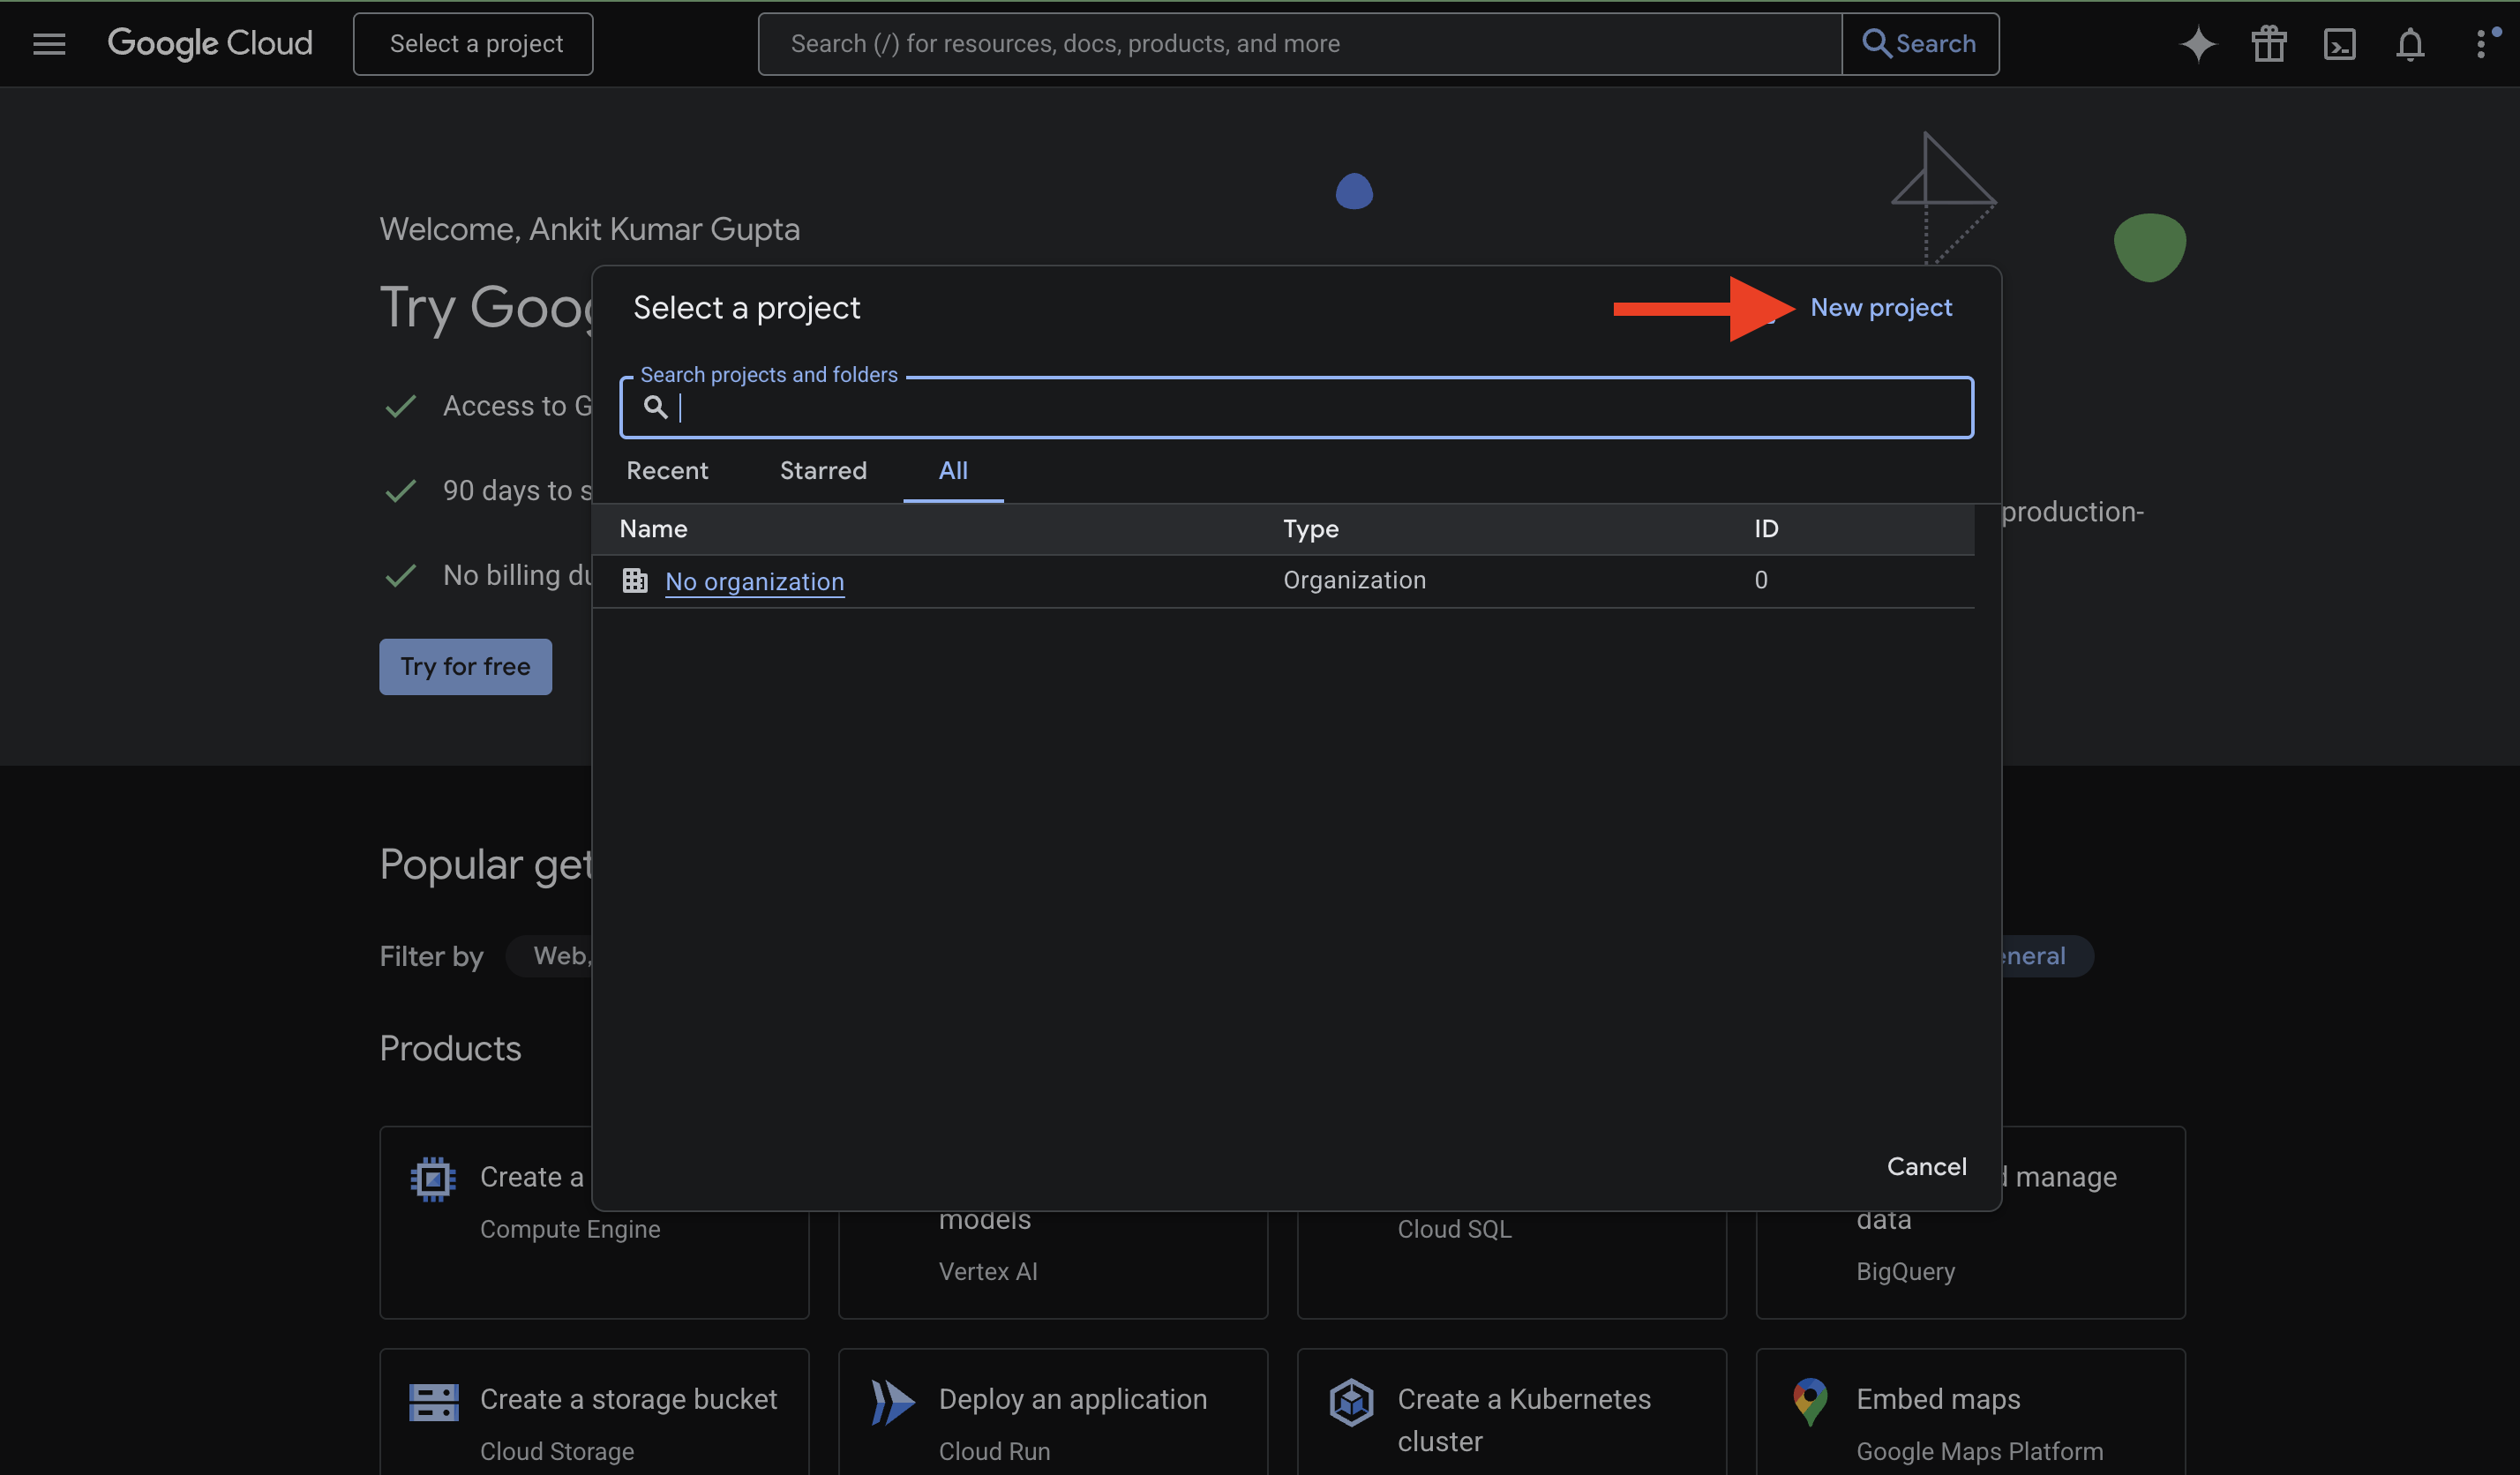Click the top Search button
Image resolution: width=2520 pixels, height=1475 pixels.
coord(1919,44)
